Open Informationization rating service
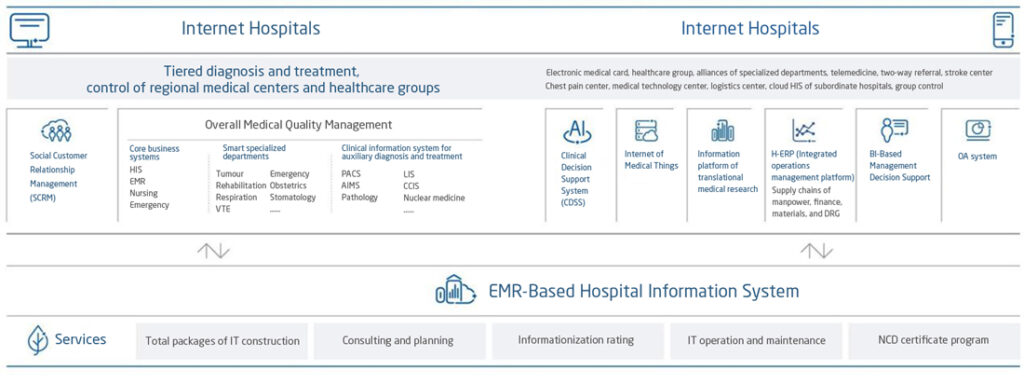 577,341
